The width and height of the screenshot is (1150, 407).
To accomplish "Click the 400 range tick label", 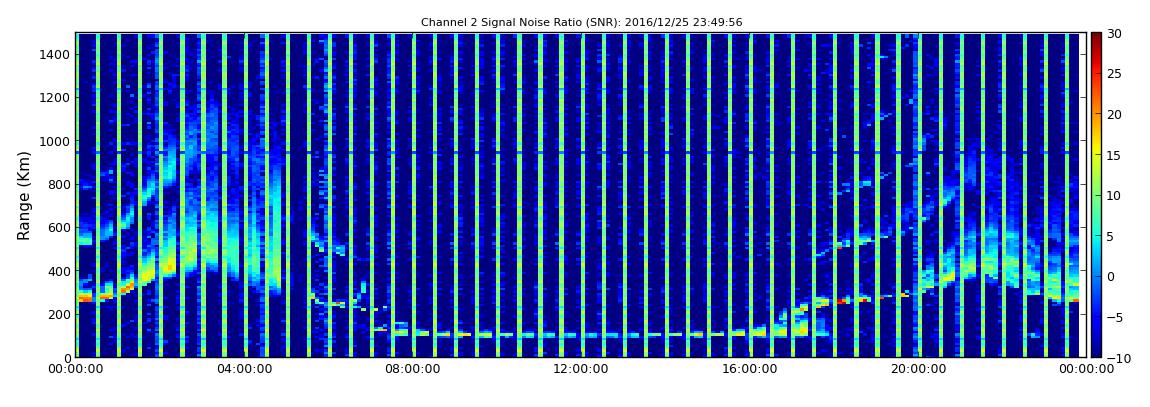I will click(x=59, y=271).
